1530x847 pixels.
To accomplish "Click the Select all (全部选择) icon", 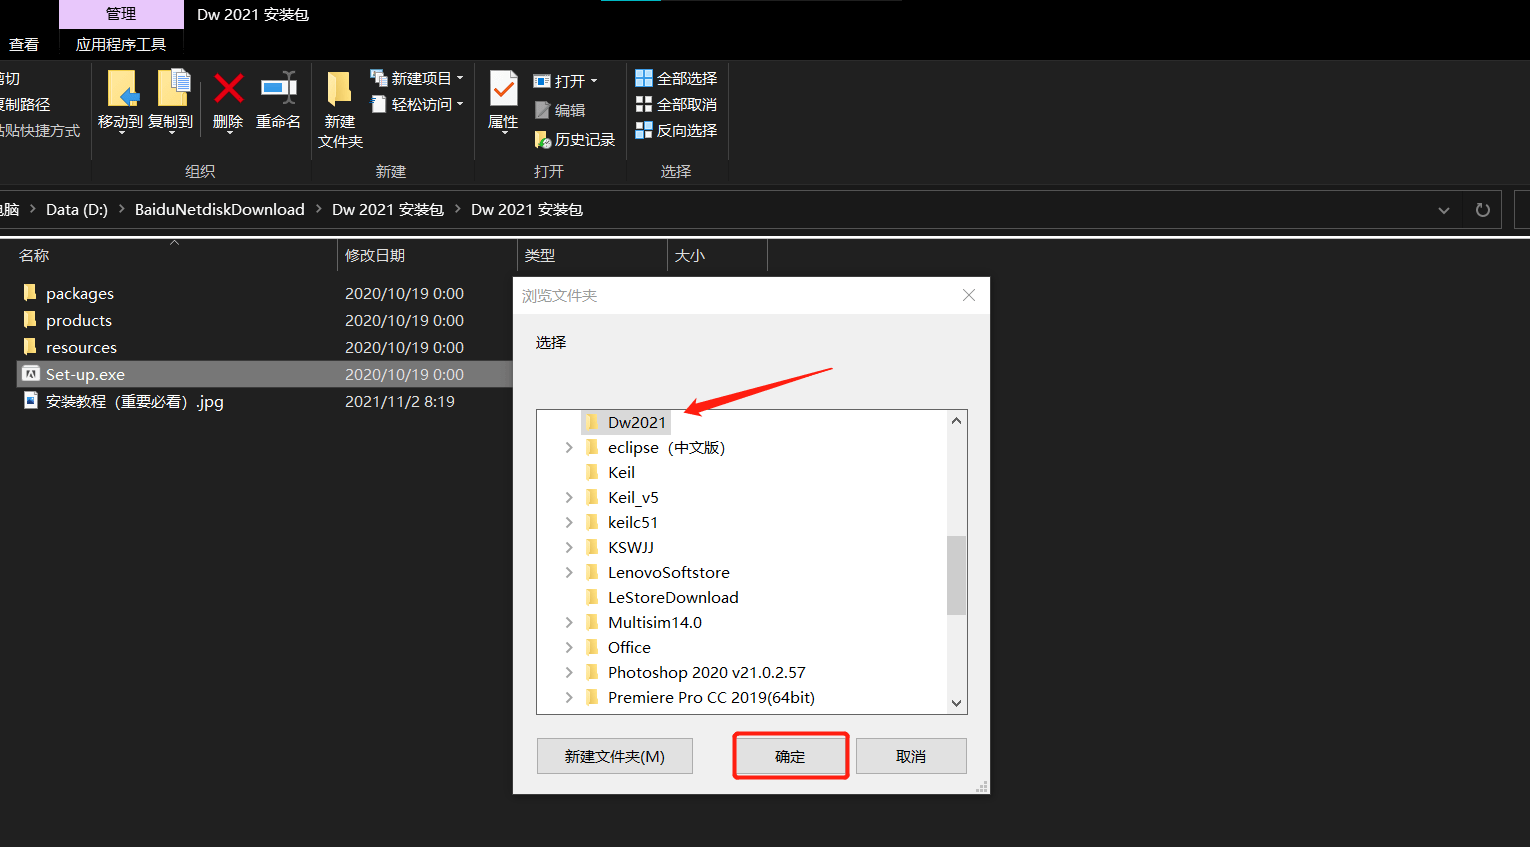I will (644, 78).
